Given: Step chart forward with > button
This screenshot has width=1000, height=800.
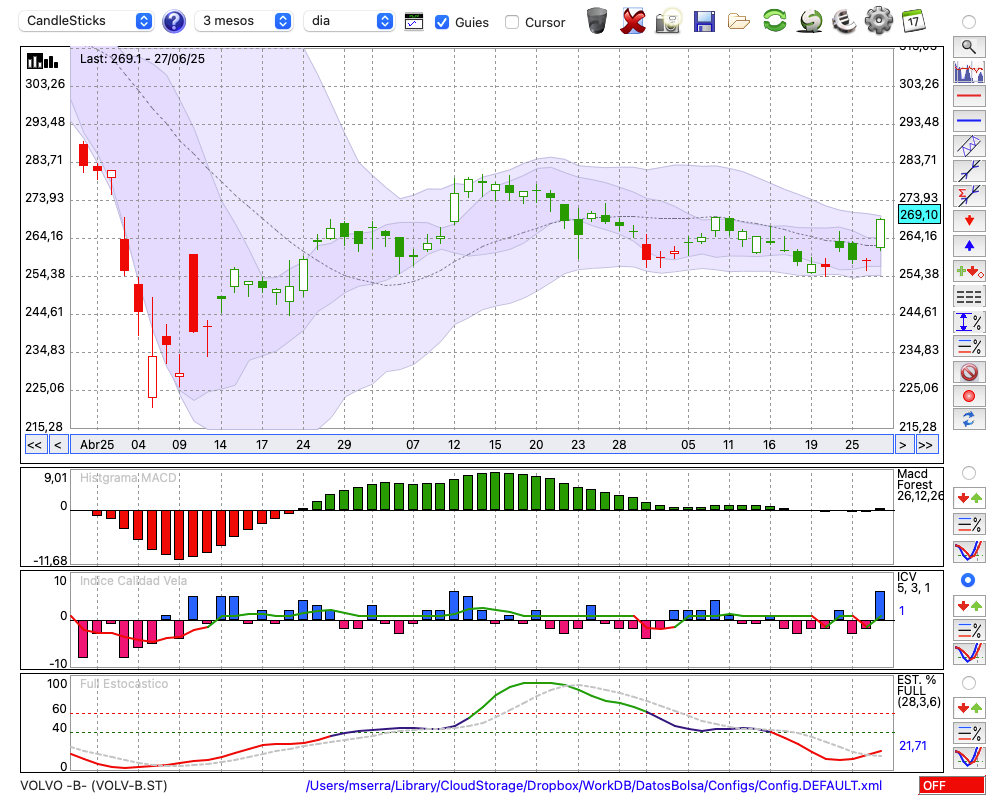Looking at the screenshot, I should click(902, 445).
